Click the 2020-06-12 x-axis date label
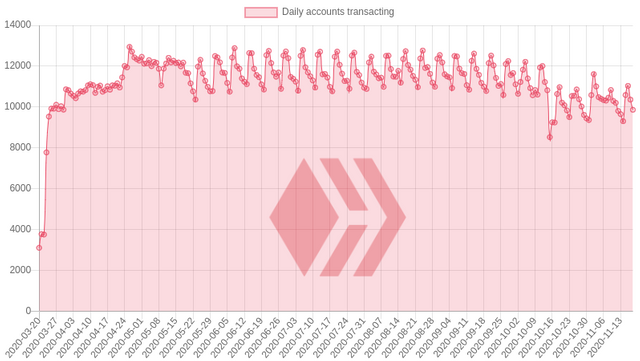Image resolution: width=640 pixels, height=361 pixels. [230, 336]
